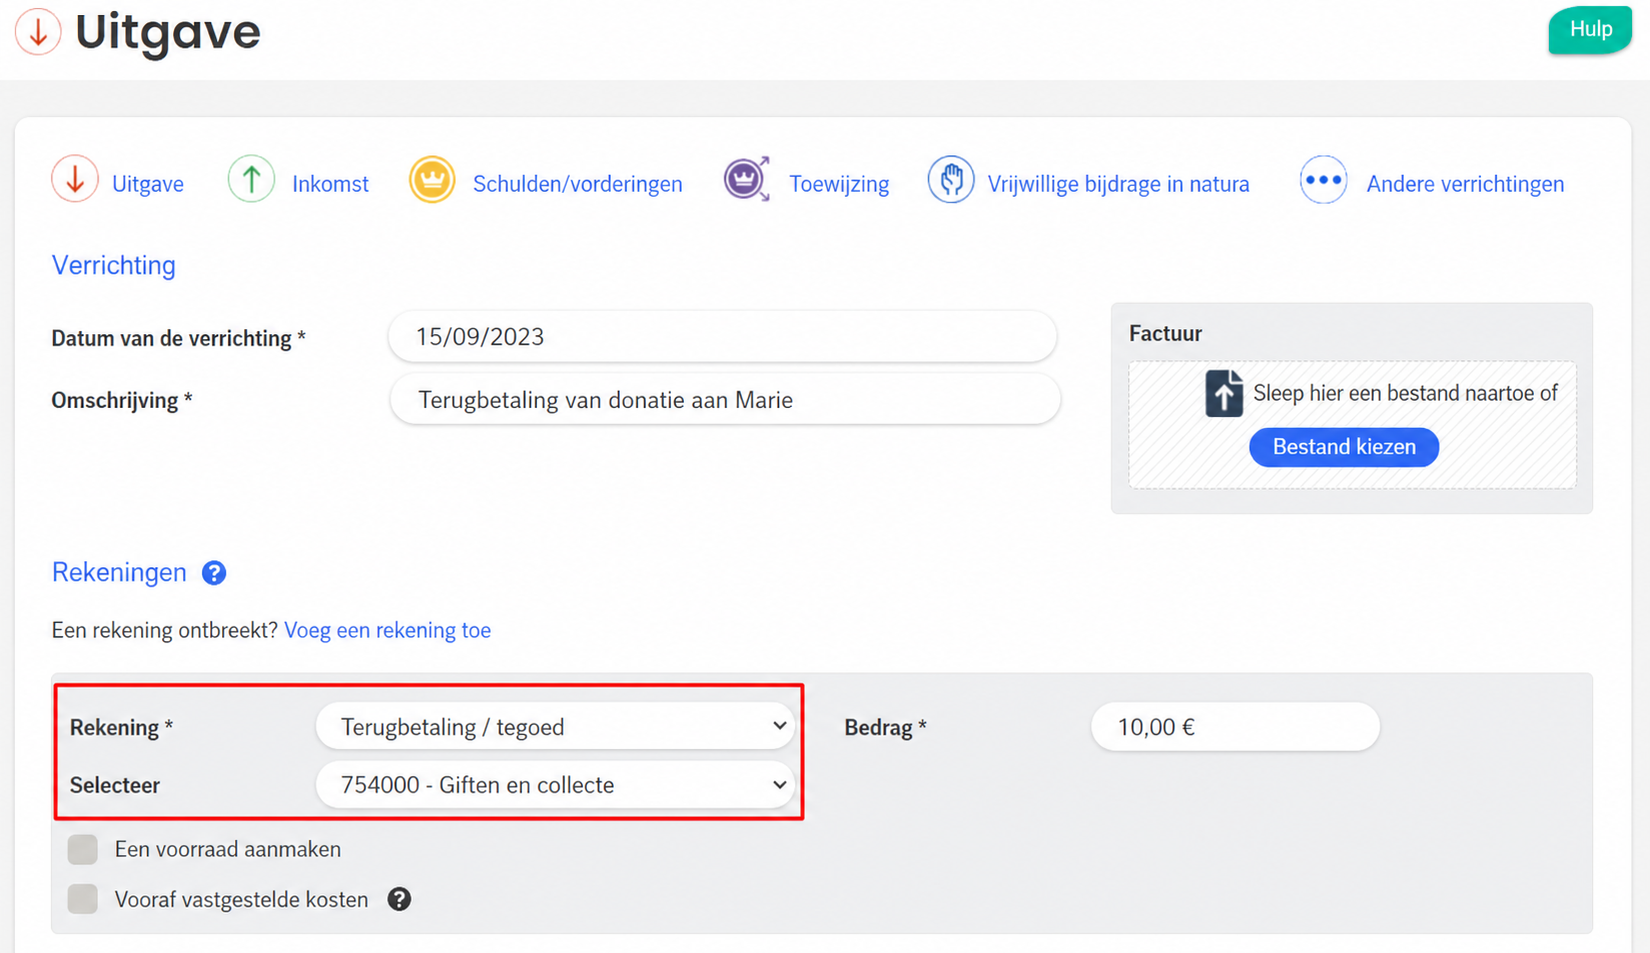Click the 'Een rekening ontbreekt?' text

(164, 630)
